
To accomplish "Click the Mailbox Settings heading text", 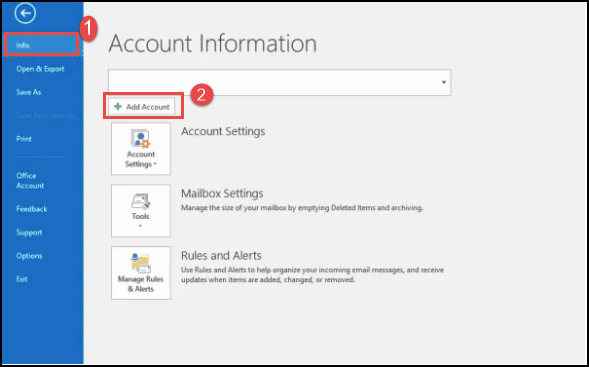I will (222, 193).
